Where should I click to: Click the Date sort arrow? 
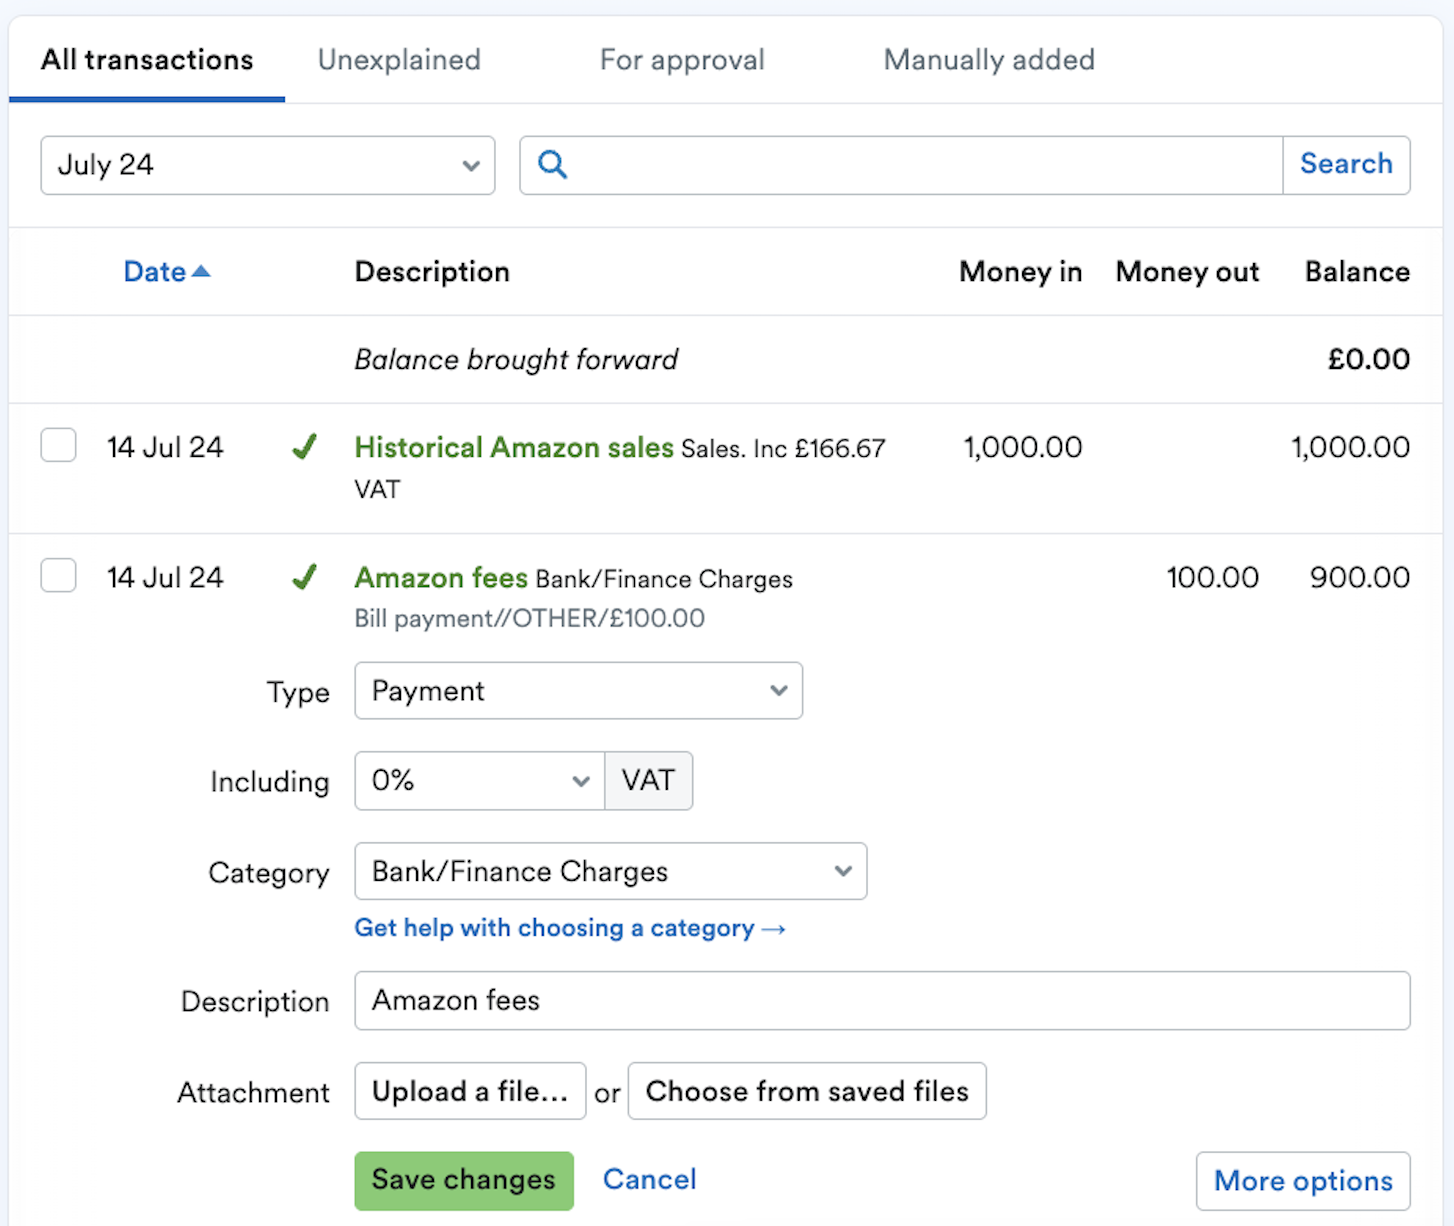coord(201,271)
